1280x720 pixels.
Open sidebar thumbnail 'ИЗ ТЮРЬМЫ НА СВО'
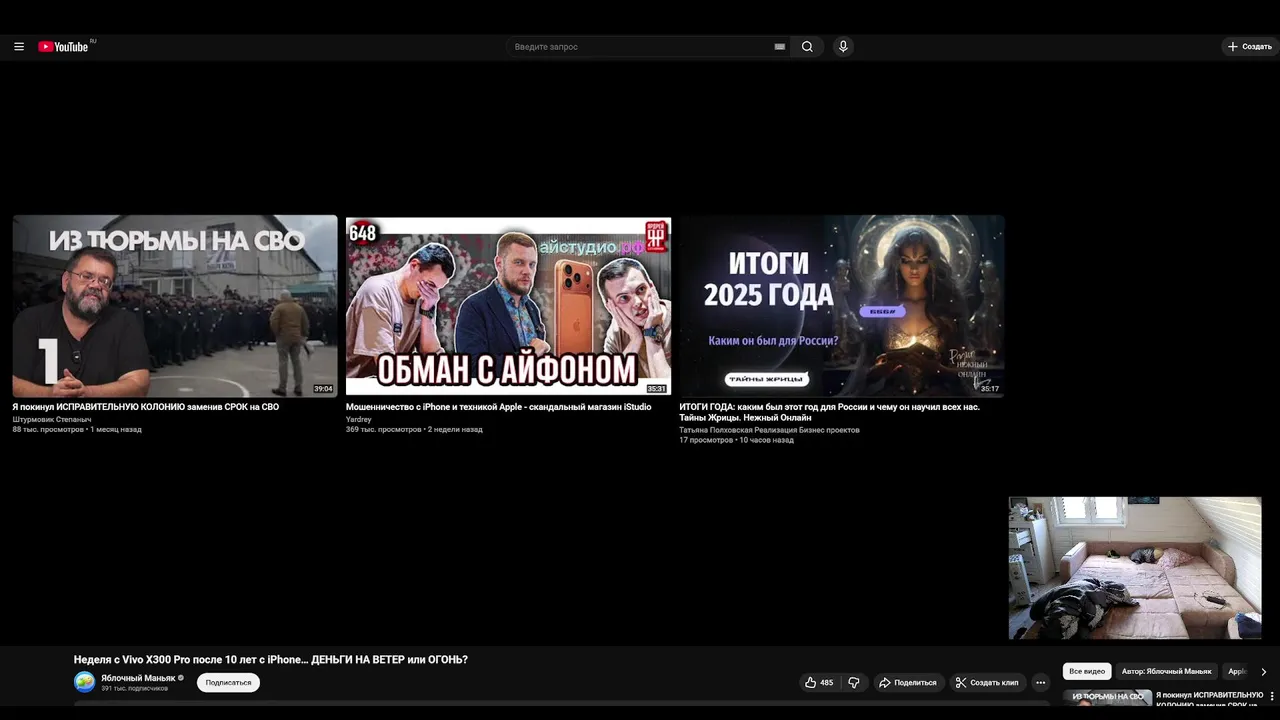(1108, 699)
